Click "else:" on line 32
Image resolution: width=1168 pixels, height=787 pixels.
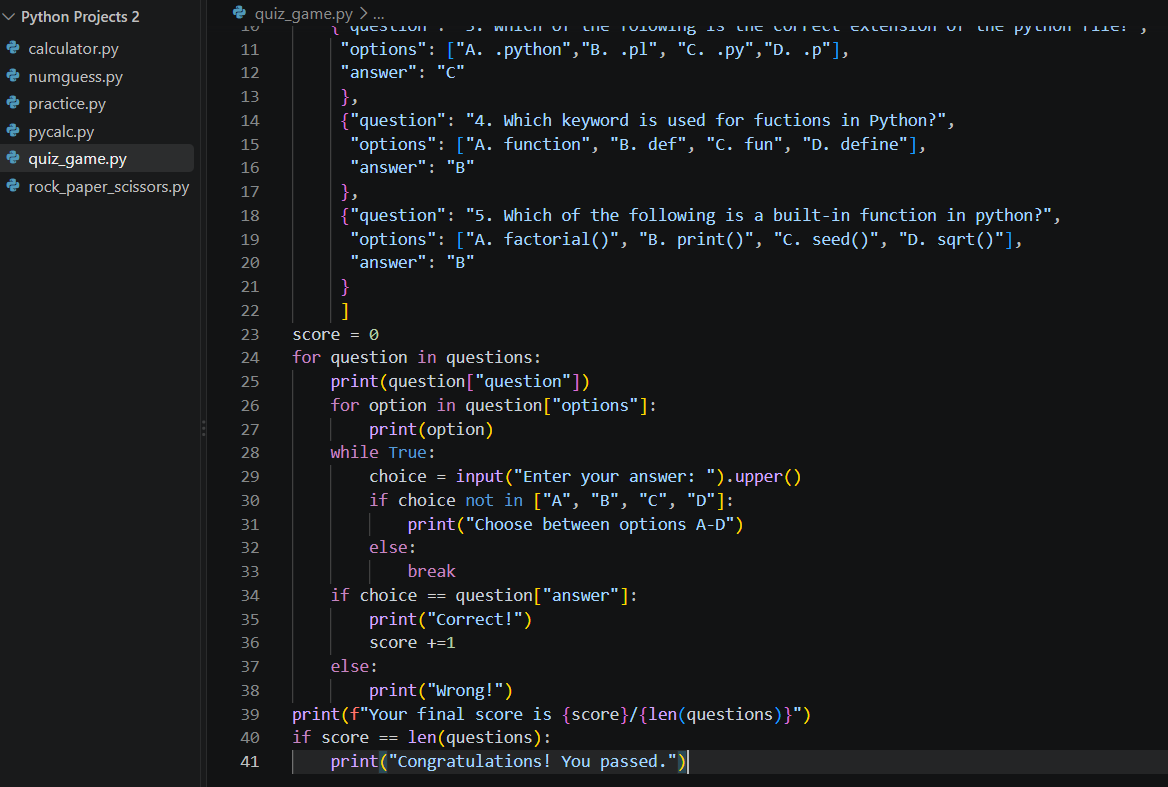(393, 547)
